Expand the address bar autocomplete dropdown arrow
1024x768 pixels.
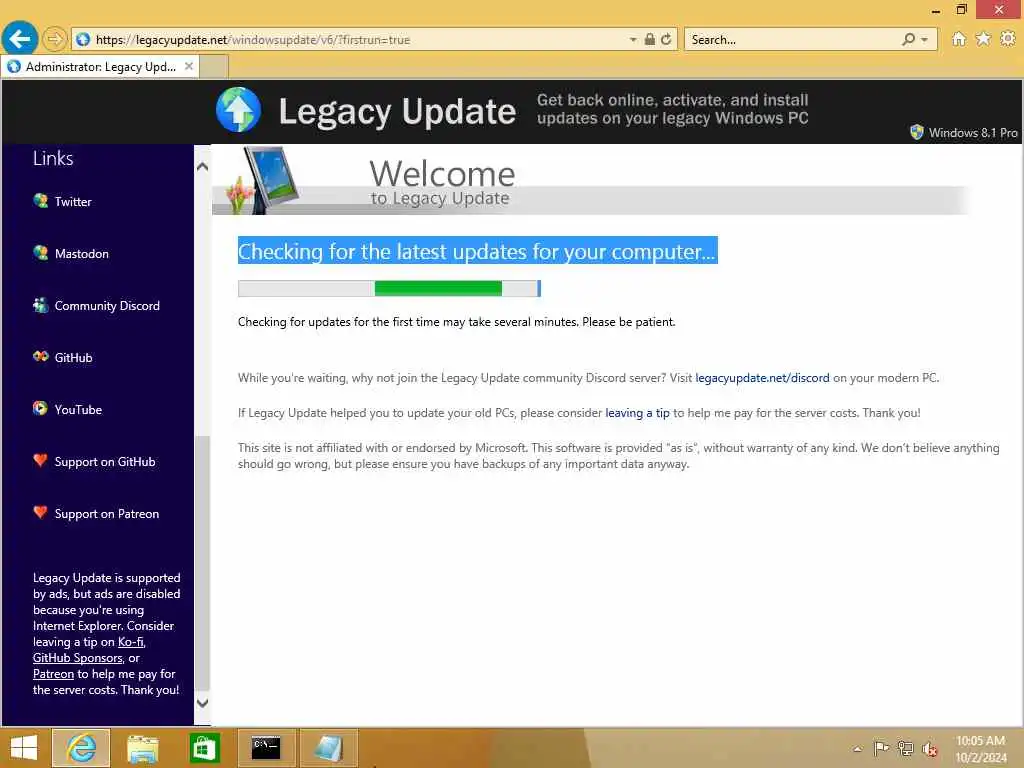coord(633,40)
